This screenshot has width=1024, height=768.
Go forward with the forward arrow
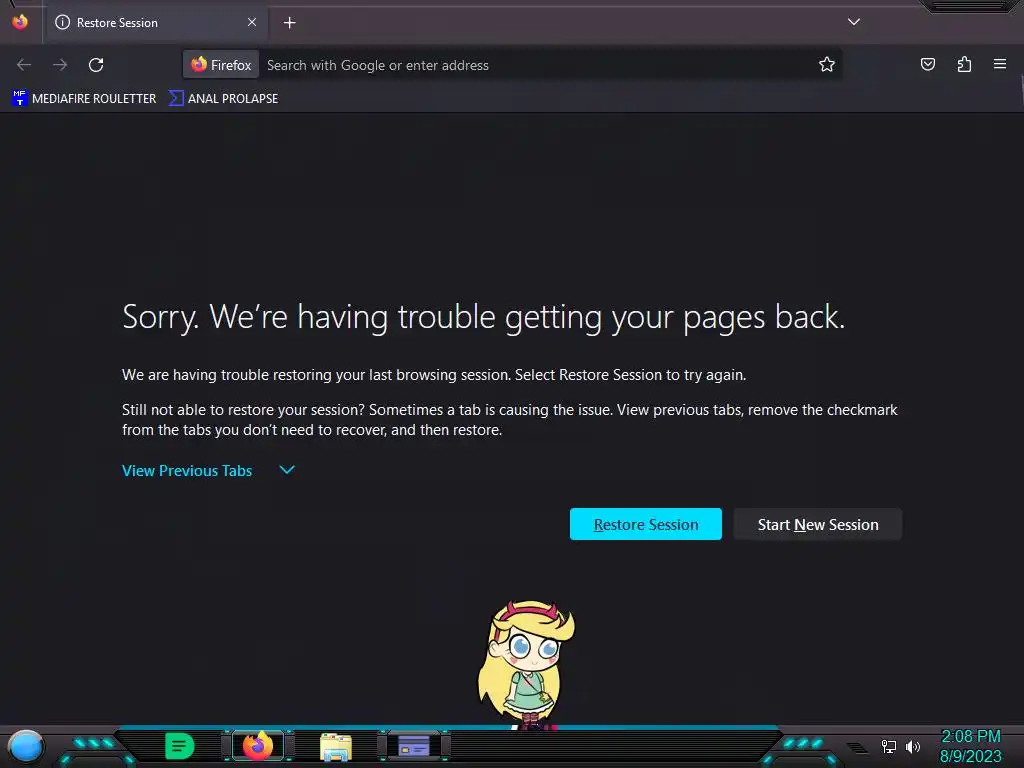pos(60,65)
